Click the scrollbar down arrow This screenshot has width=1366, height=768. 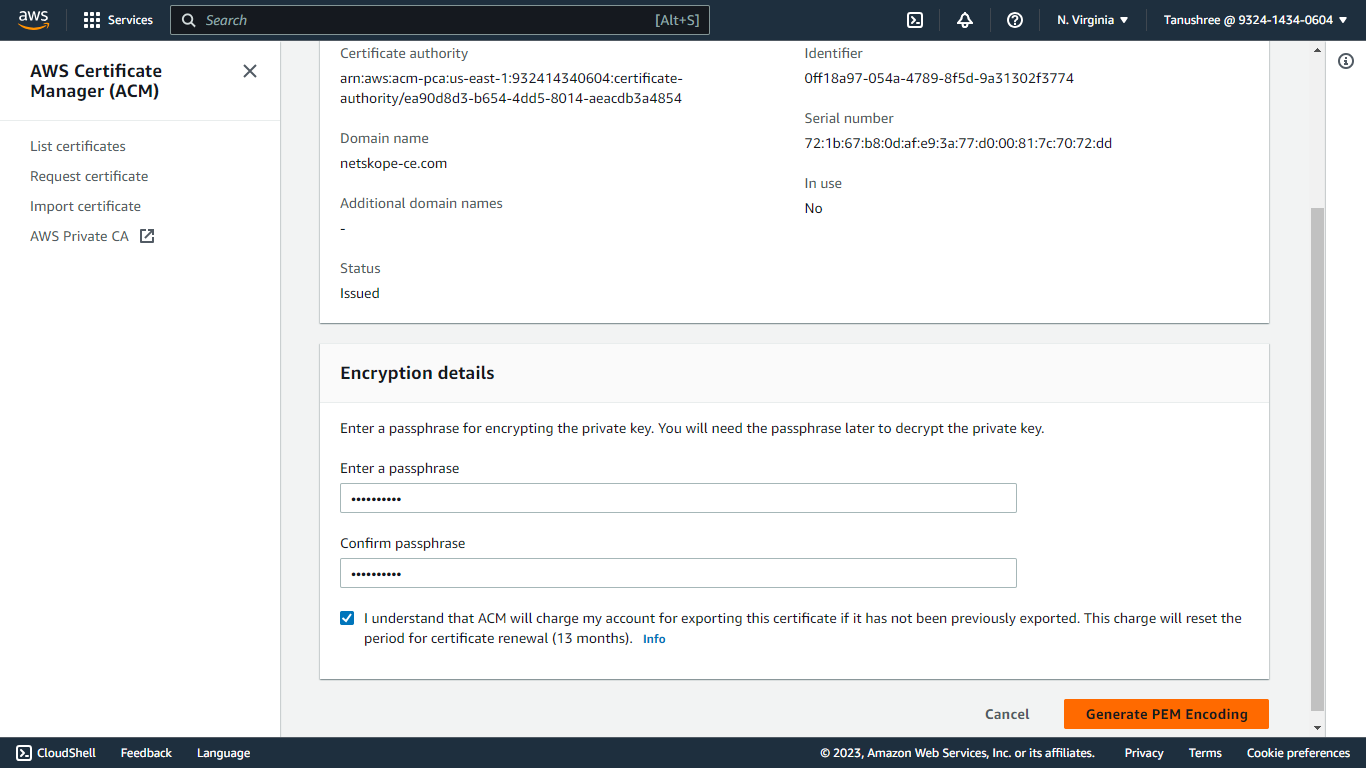(1317, 728)
